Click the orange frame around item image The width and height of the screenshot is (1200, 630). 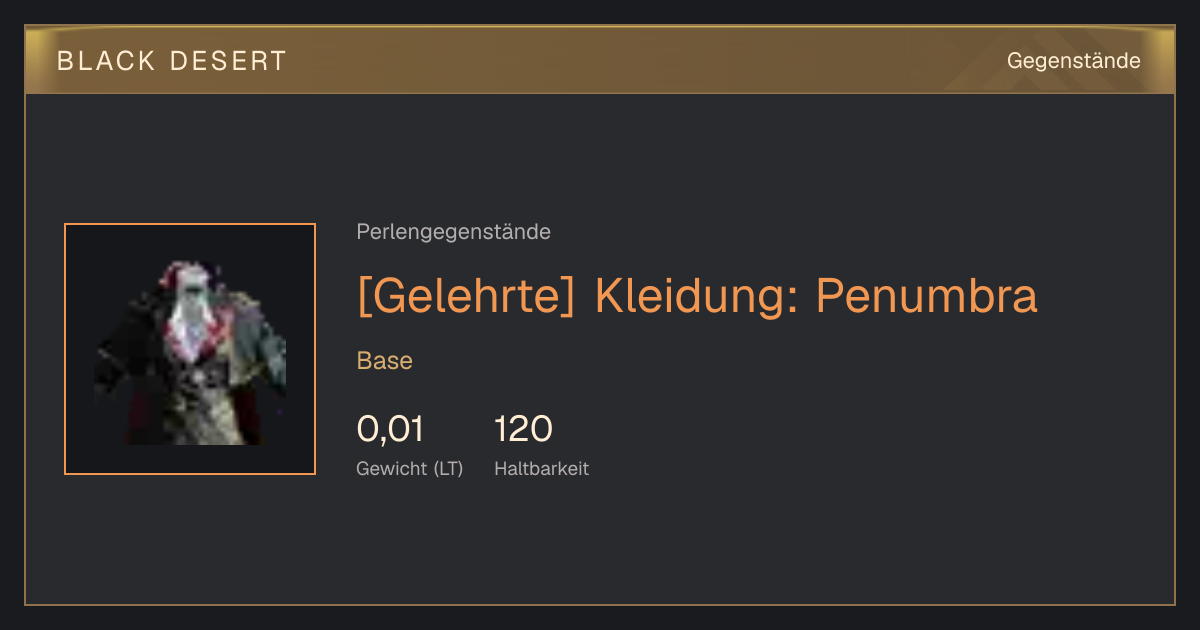(x=190, y=224)
